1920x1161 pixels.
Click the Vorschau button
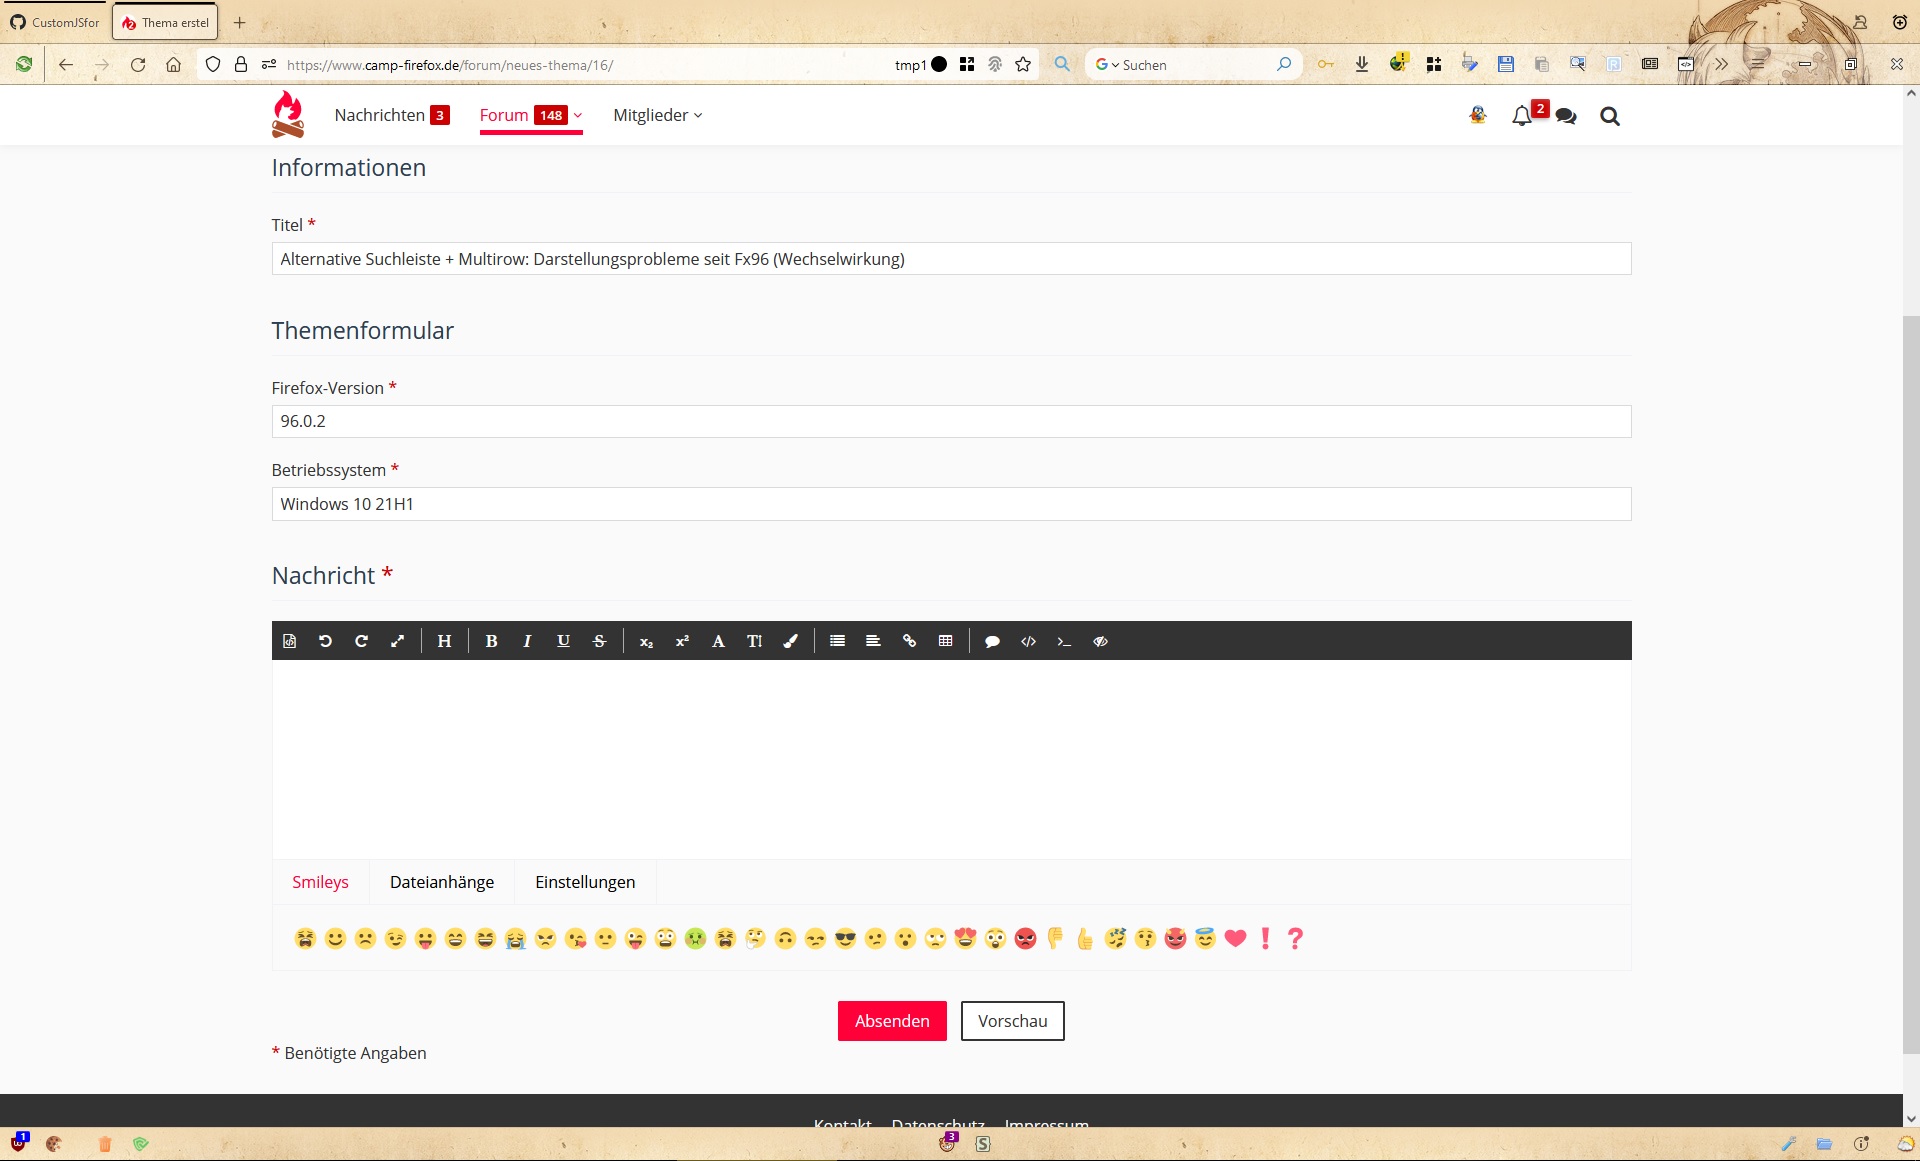1012,1021
